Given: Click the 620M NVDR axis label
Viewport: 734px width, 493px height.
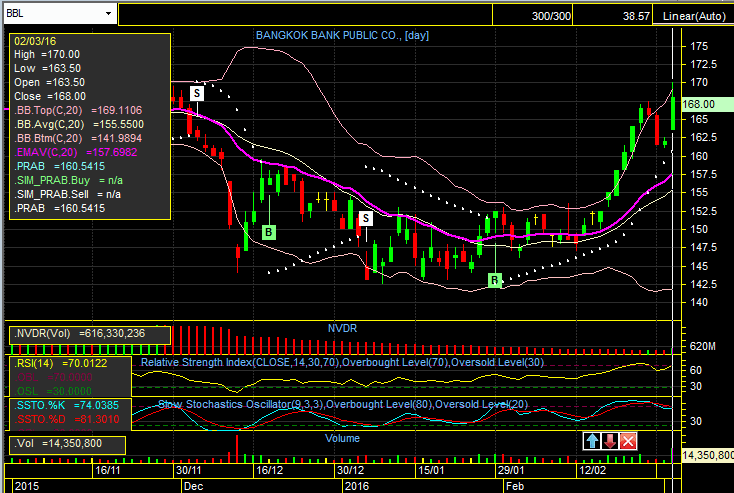Looking at the screenshot, I should click(x=702, y=346).
